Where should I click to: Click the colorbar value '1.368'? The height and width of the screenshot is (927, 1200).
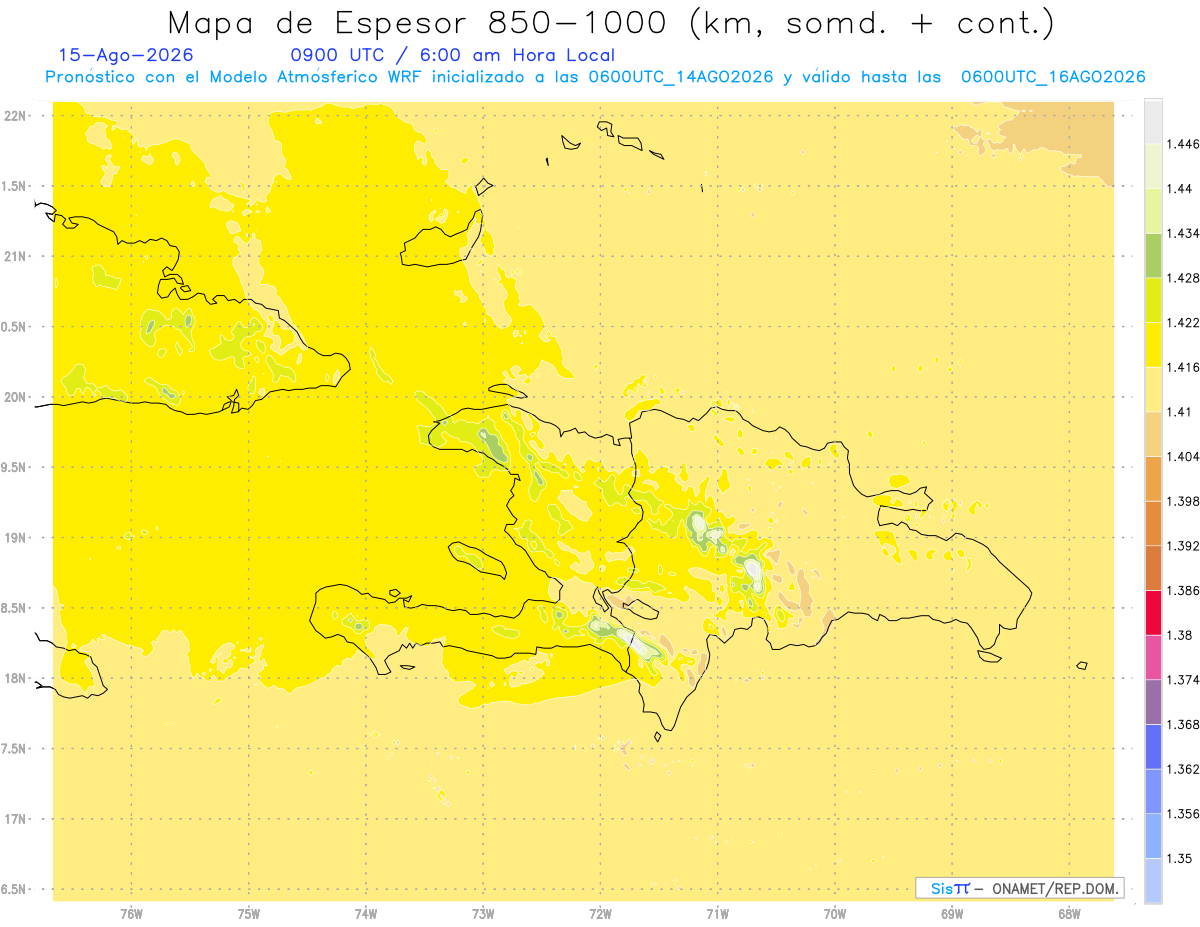tap(1184, 724)
